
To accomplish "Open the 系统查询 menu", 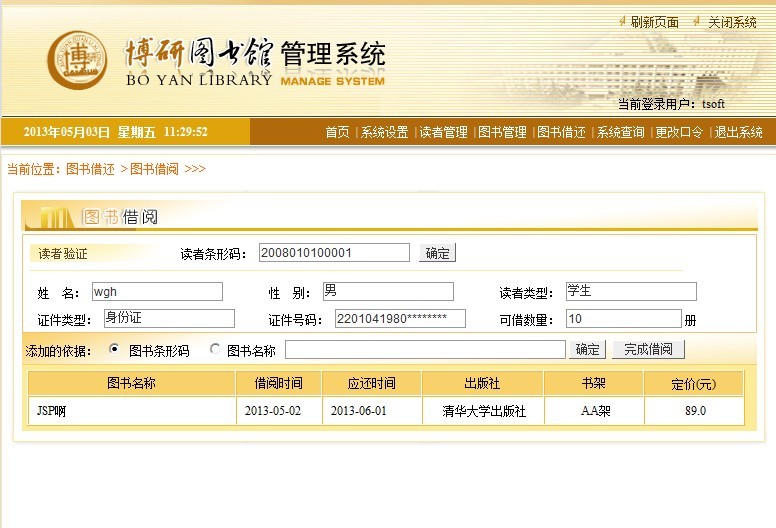I will point(621,132).
